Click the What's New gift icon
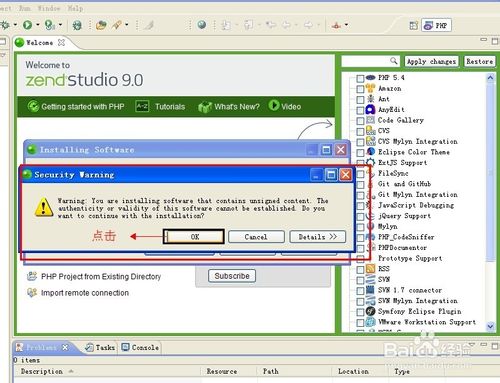500x383 pixels. point(205,107)
